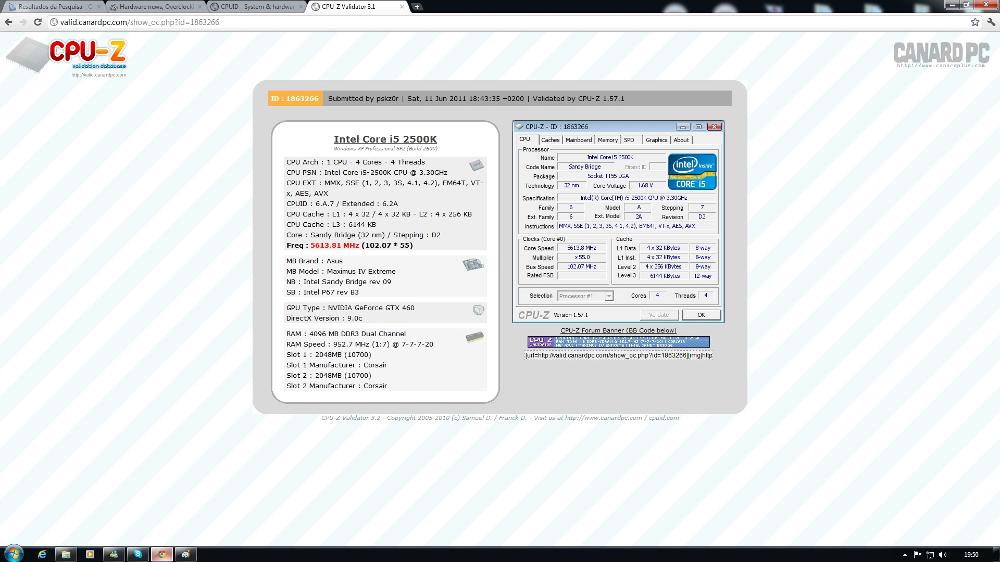This screenshot has width=1000, height=562.
Task: Open the Windows Start menu
Action: click(x=13, y=554)
